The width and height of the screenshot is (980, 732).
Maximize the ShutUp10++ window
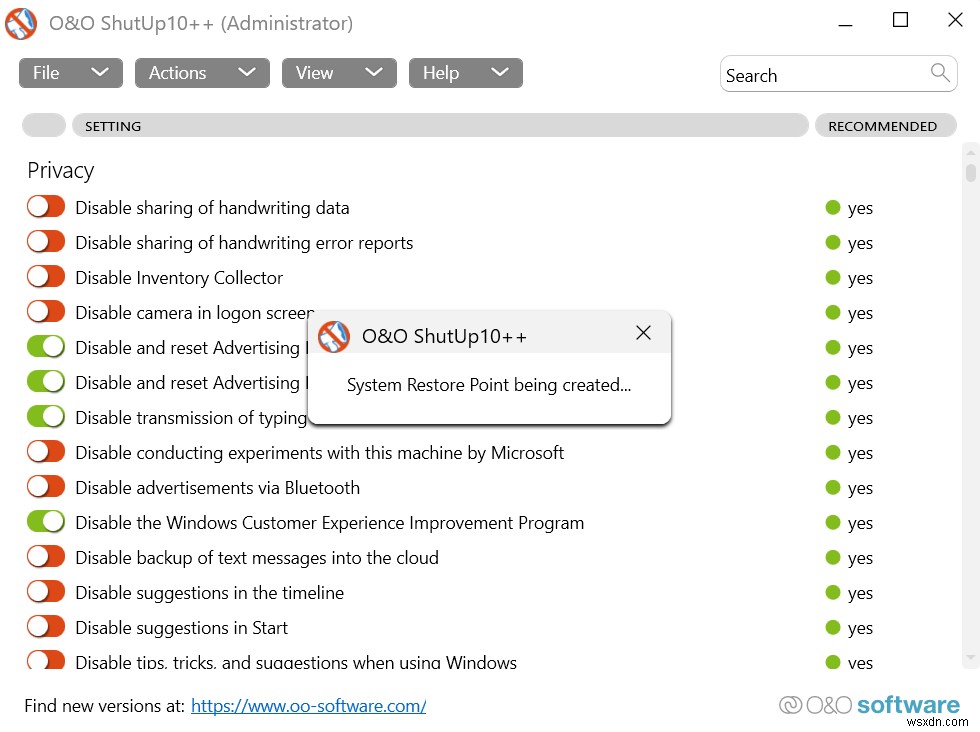pos(900,20)
